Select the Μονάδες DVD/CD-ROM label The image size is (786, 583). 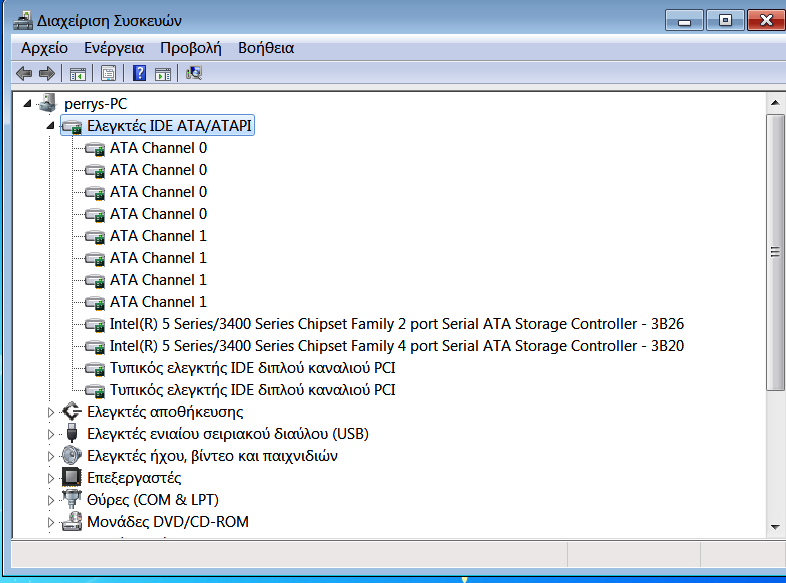tap(167, 522)
